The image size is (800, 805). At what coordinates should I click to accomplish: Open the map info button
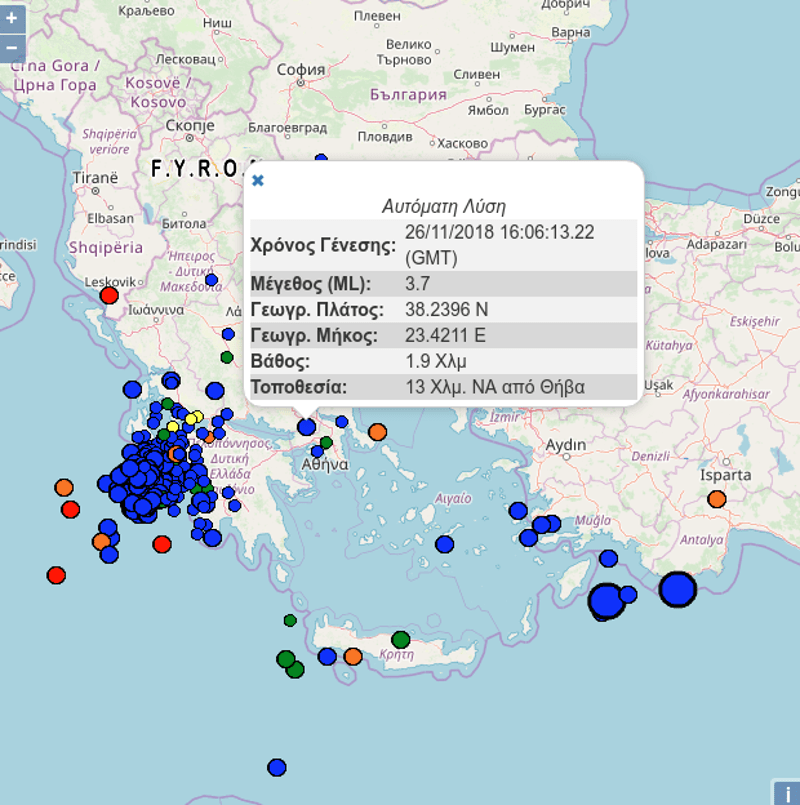[786, 793]
